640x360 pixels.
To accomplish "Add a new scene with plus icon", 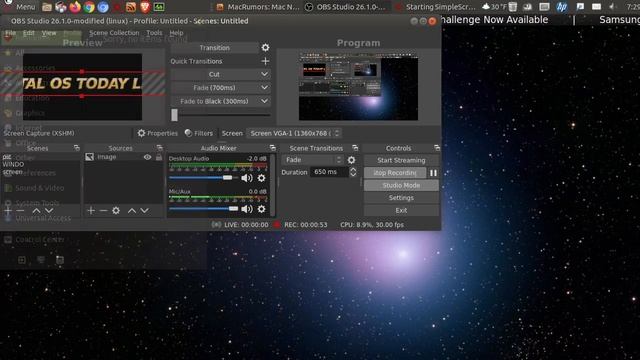I will [x=8, y=211].
